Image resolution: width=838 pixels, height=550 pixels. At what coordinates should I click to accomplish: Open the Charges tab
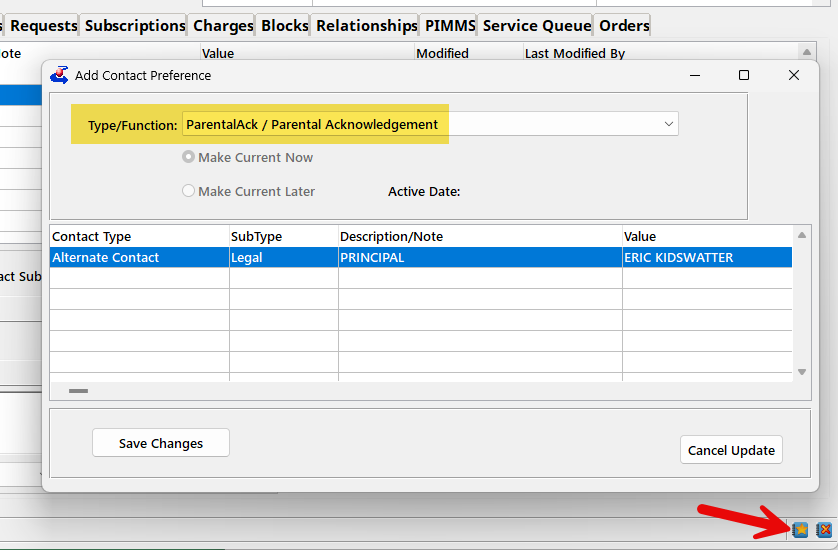pos(223,26)
